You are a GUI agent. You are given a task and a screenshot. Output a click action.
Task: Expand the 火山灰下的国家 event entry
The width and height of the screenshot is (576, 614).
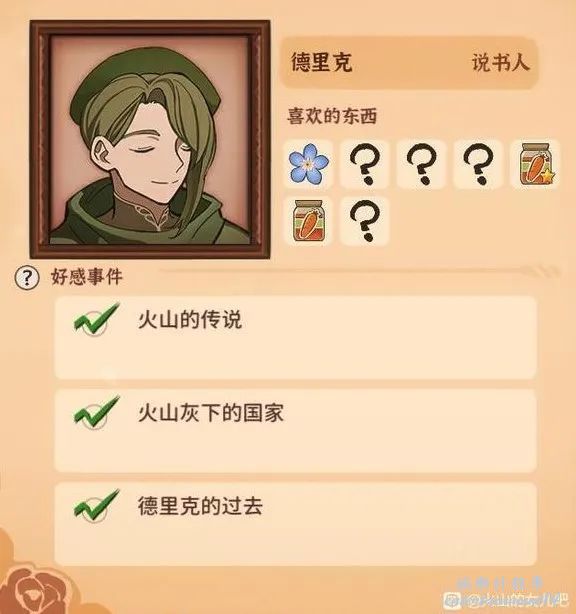coord(296,431)
